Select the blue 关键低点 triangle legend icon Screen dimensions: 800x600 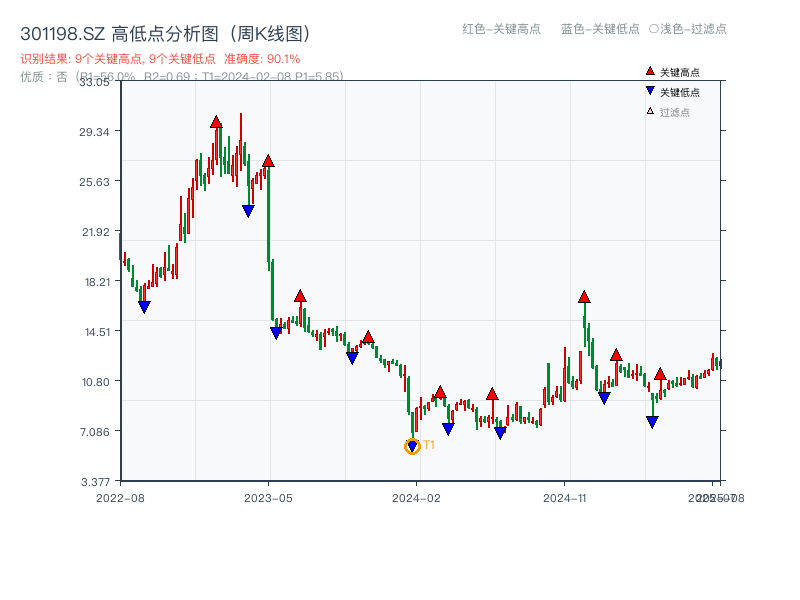click(x=648, y=88)
